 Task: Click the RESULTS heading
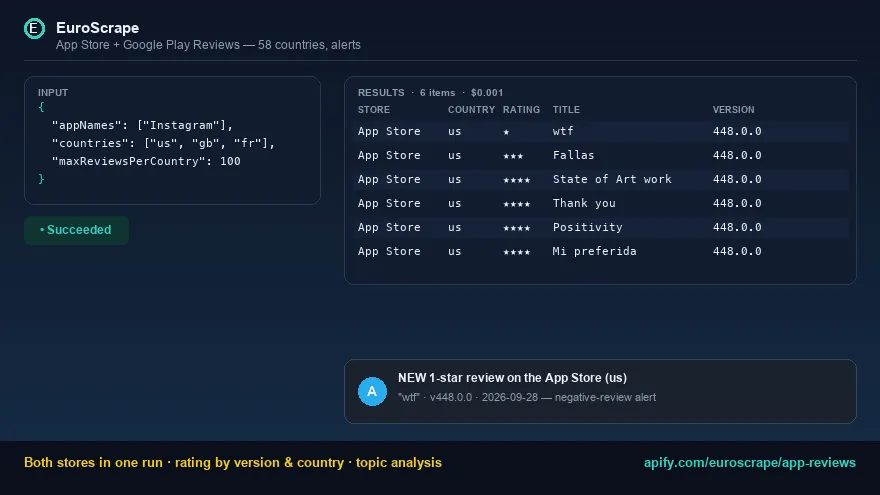[381, 93]
